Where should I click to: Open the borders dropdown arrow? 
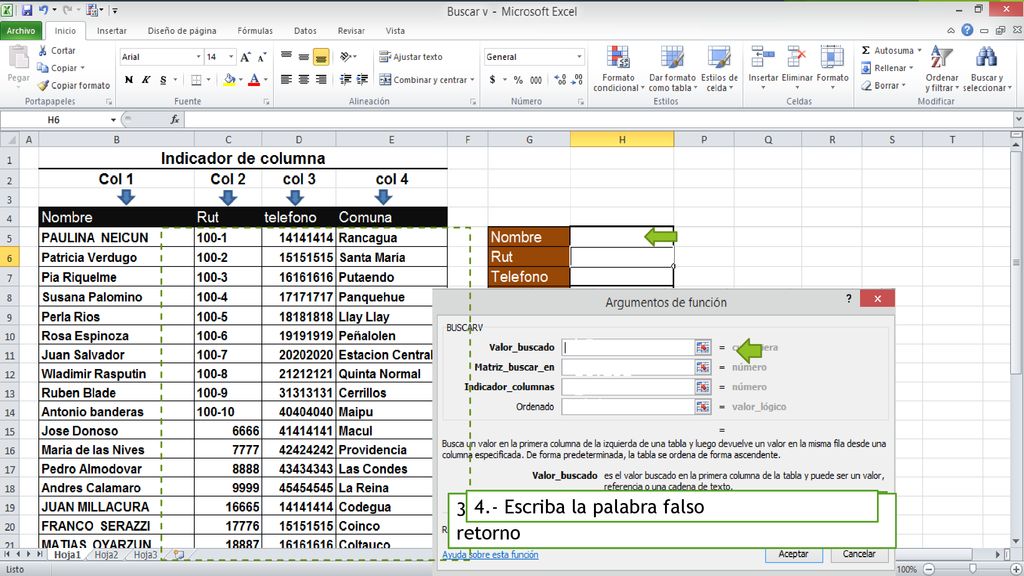208,80
